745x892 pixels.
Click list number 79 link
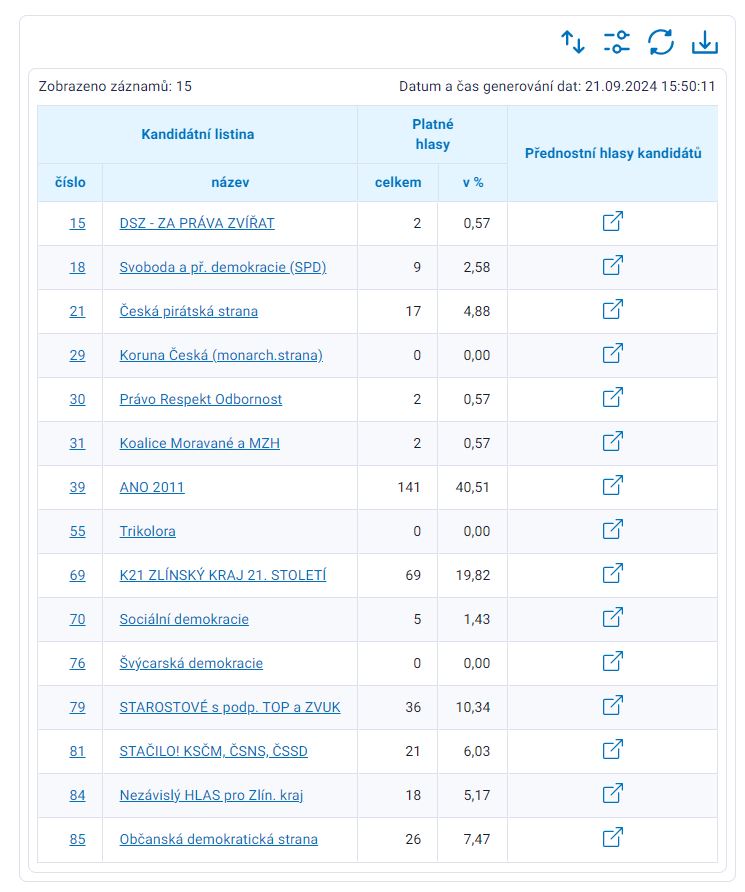tap(77, 707)
